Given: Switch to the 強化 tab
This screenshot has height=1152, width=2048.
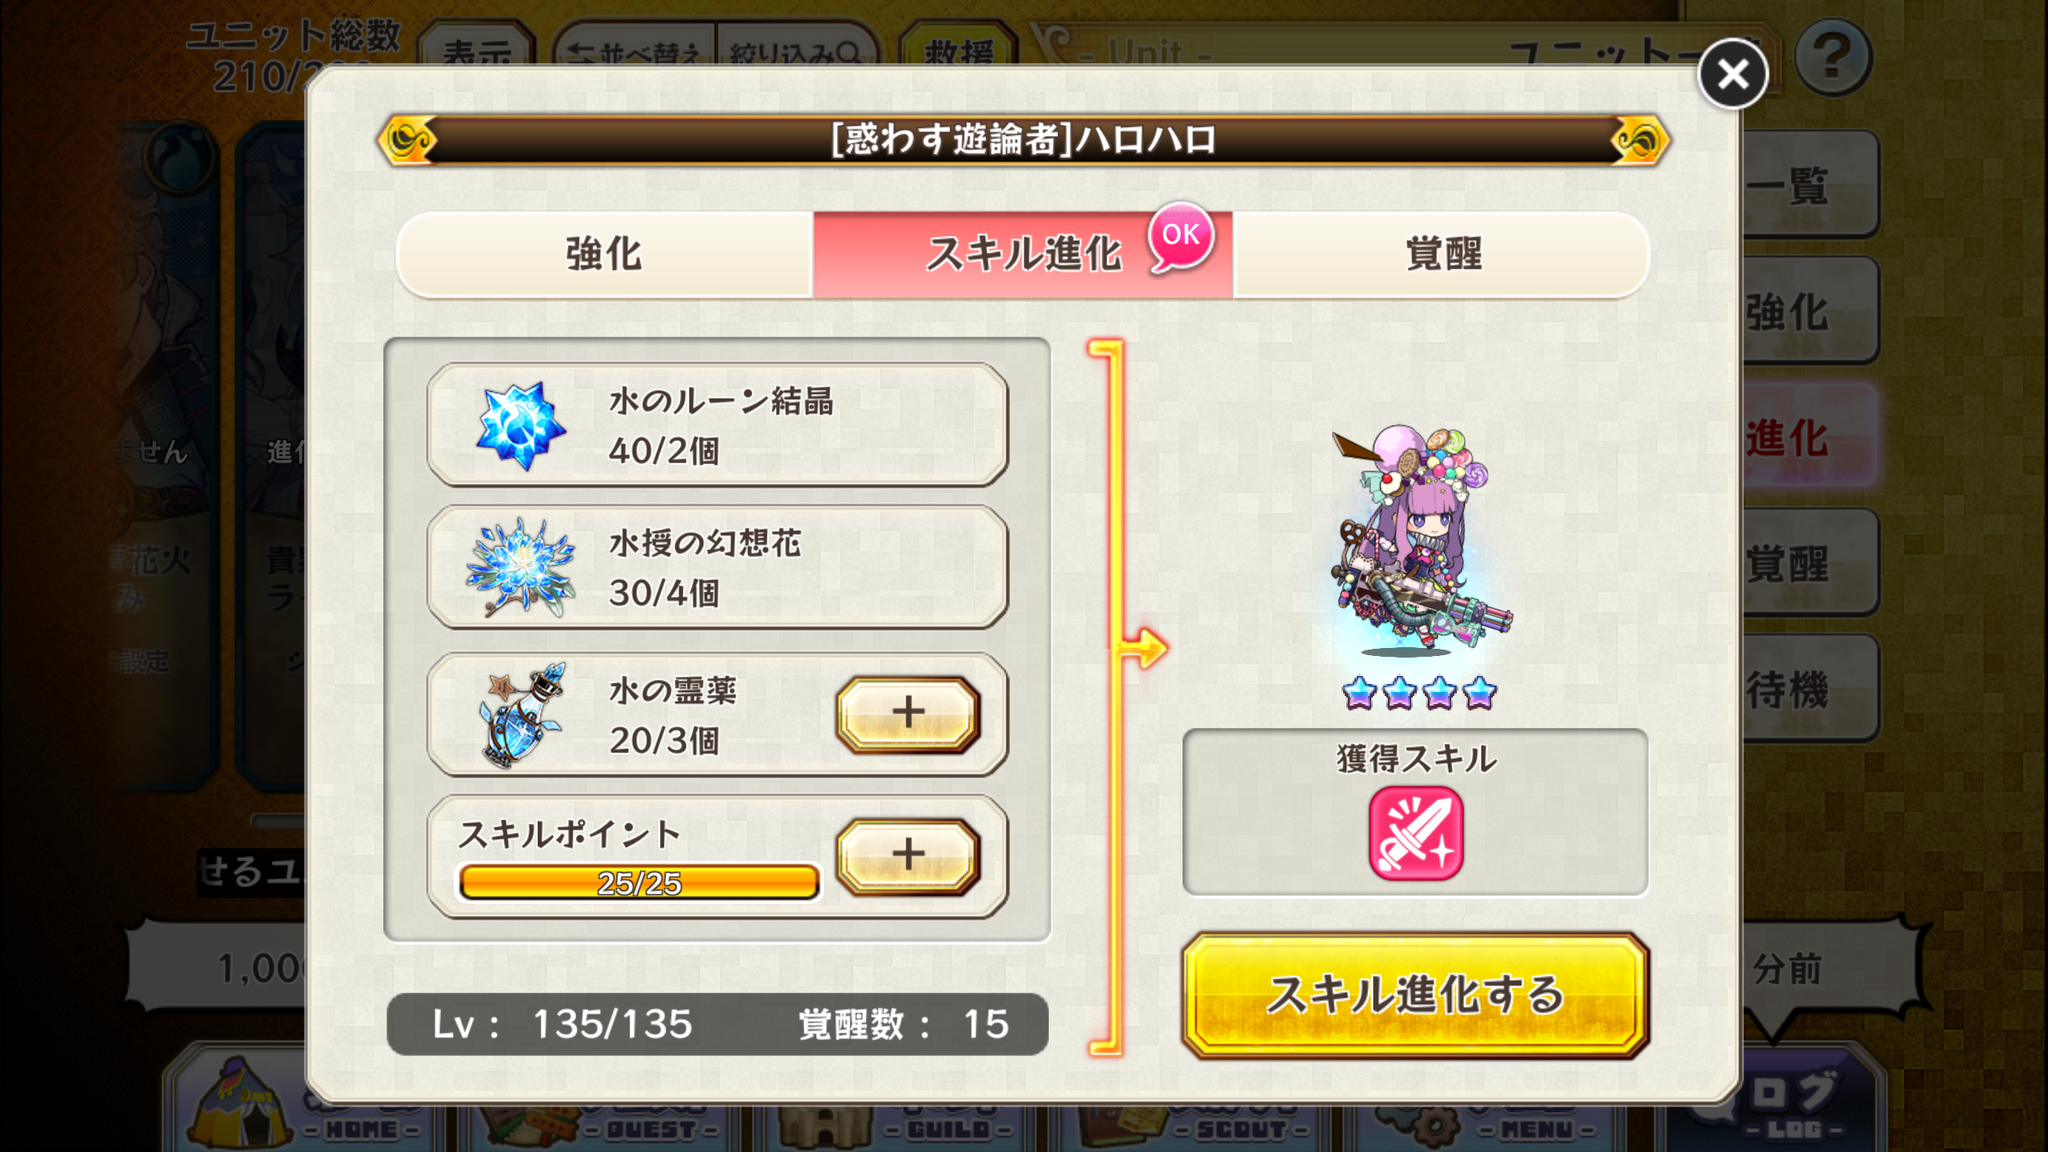Looking at the screenshot, I should [x=604, y=254].
